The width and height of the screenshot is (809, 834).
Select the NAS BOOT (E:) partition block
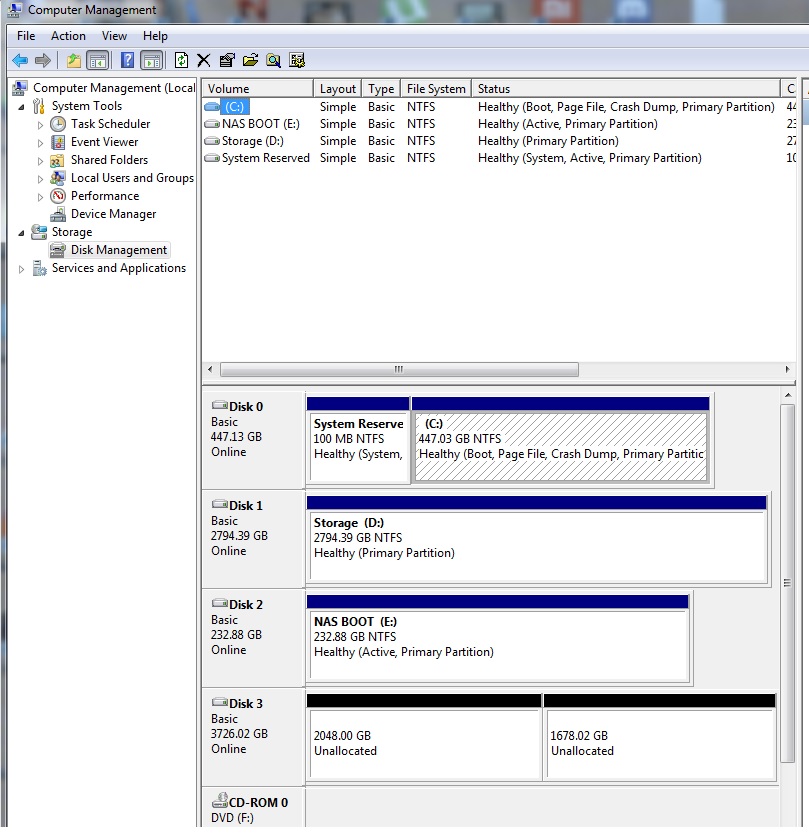tap(498, 637)
